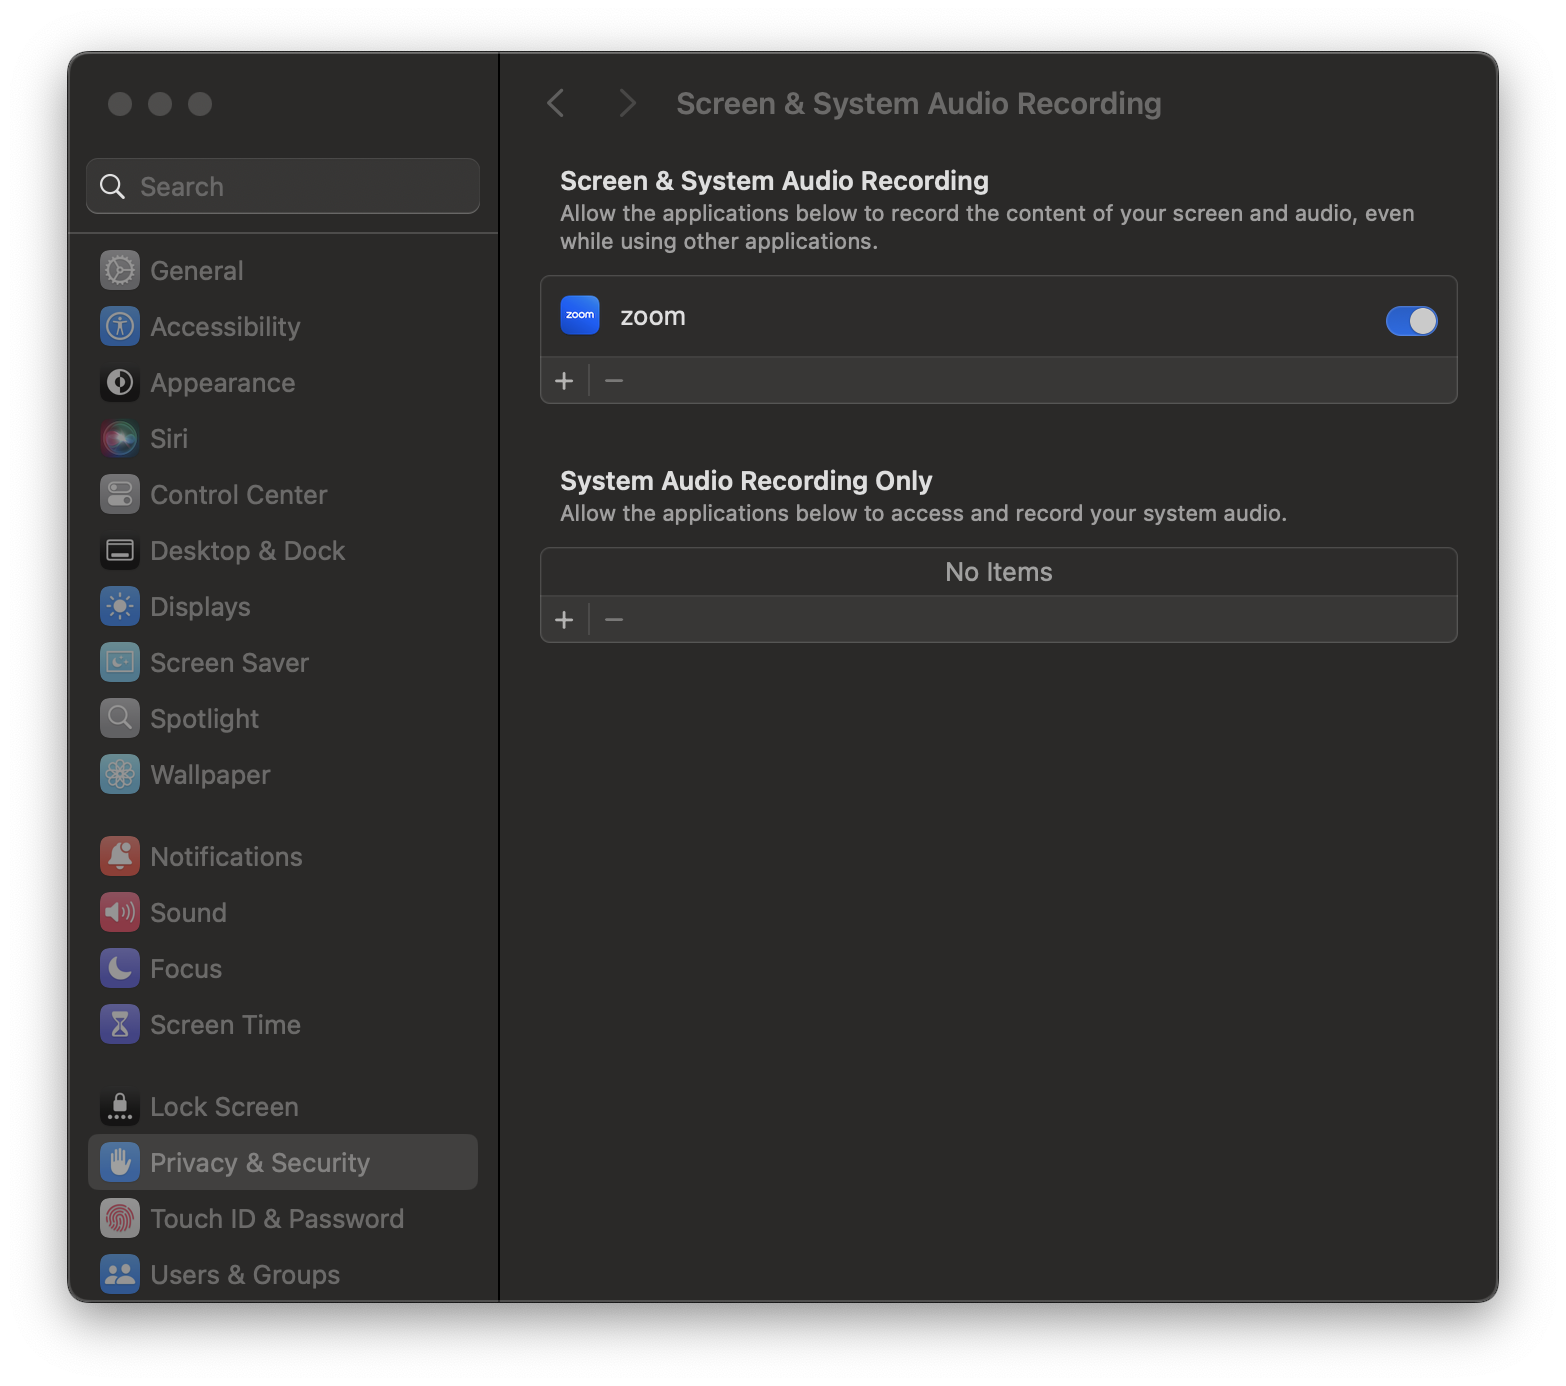Open Control Center settings
Image resolution: width=1566 pixels, height=1386 pixels.
pyautogui.click(x=238, y=494)
